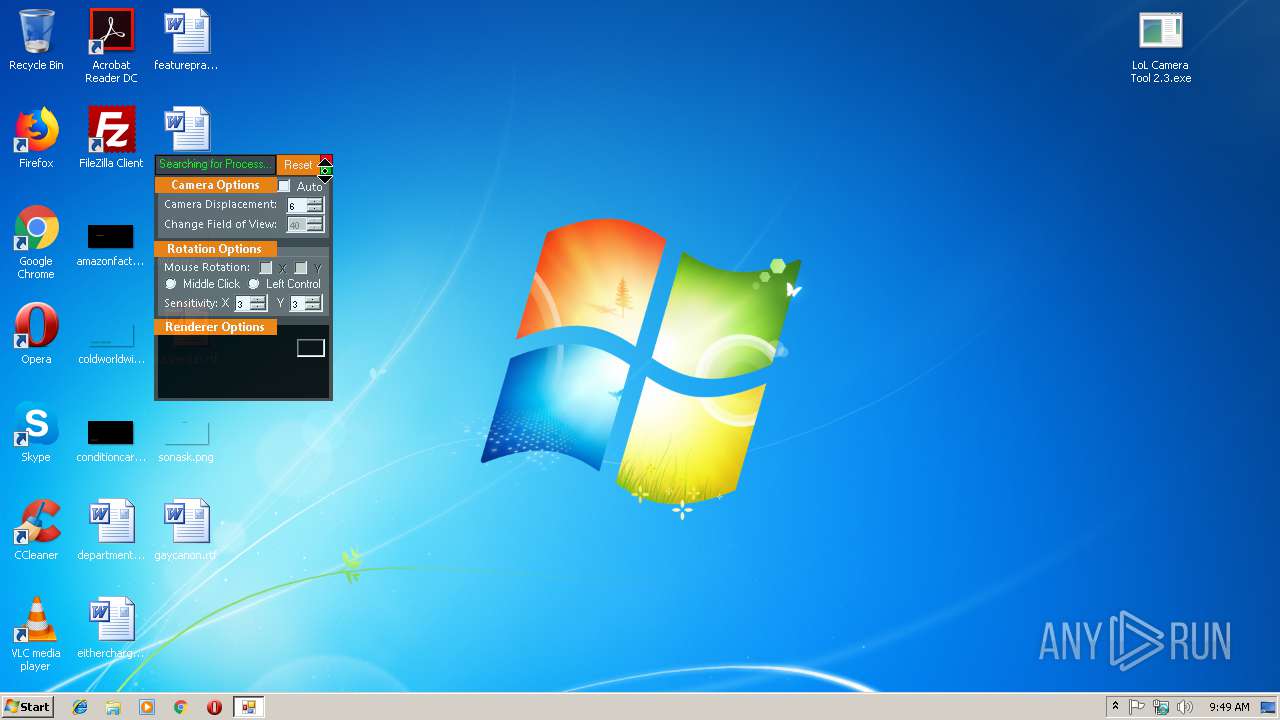
Task: Expand the Renderer Options section header
Action: (215, 327)
